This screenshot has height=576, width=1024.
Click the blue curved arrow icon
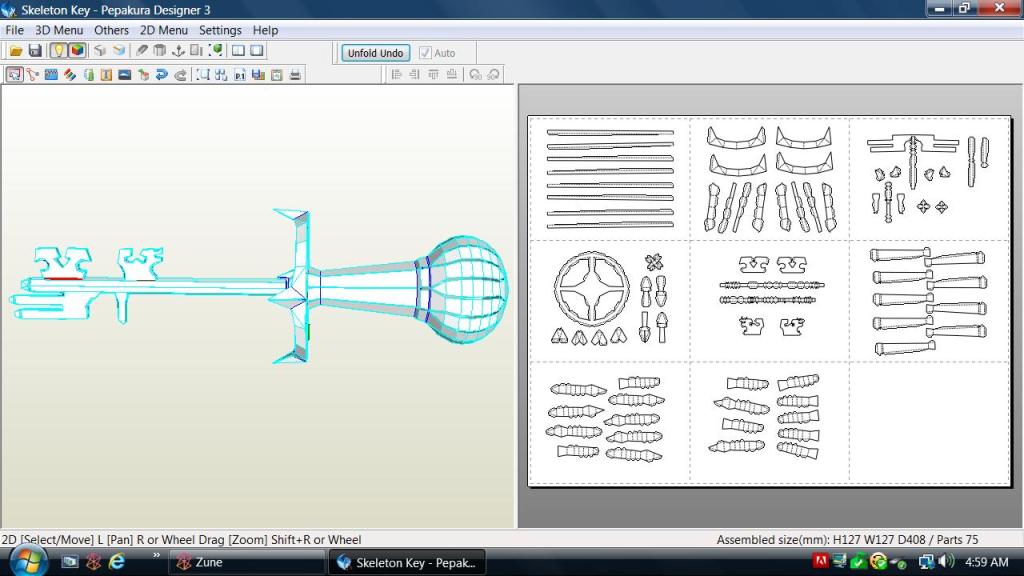point(161,74)
